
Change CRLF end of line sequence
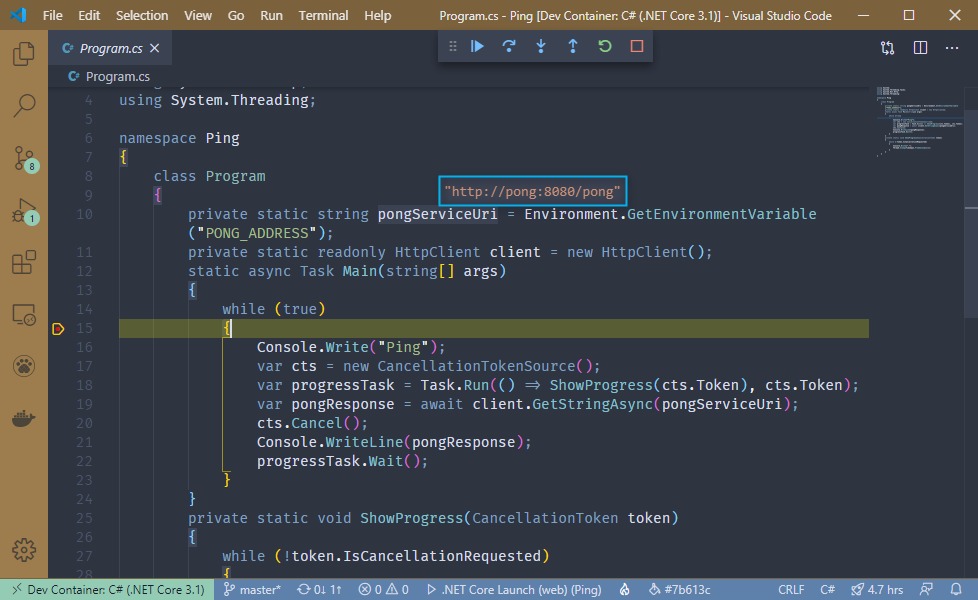pos(791,589)
